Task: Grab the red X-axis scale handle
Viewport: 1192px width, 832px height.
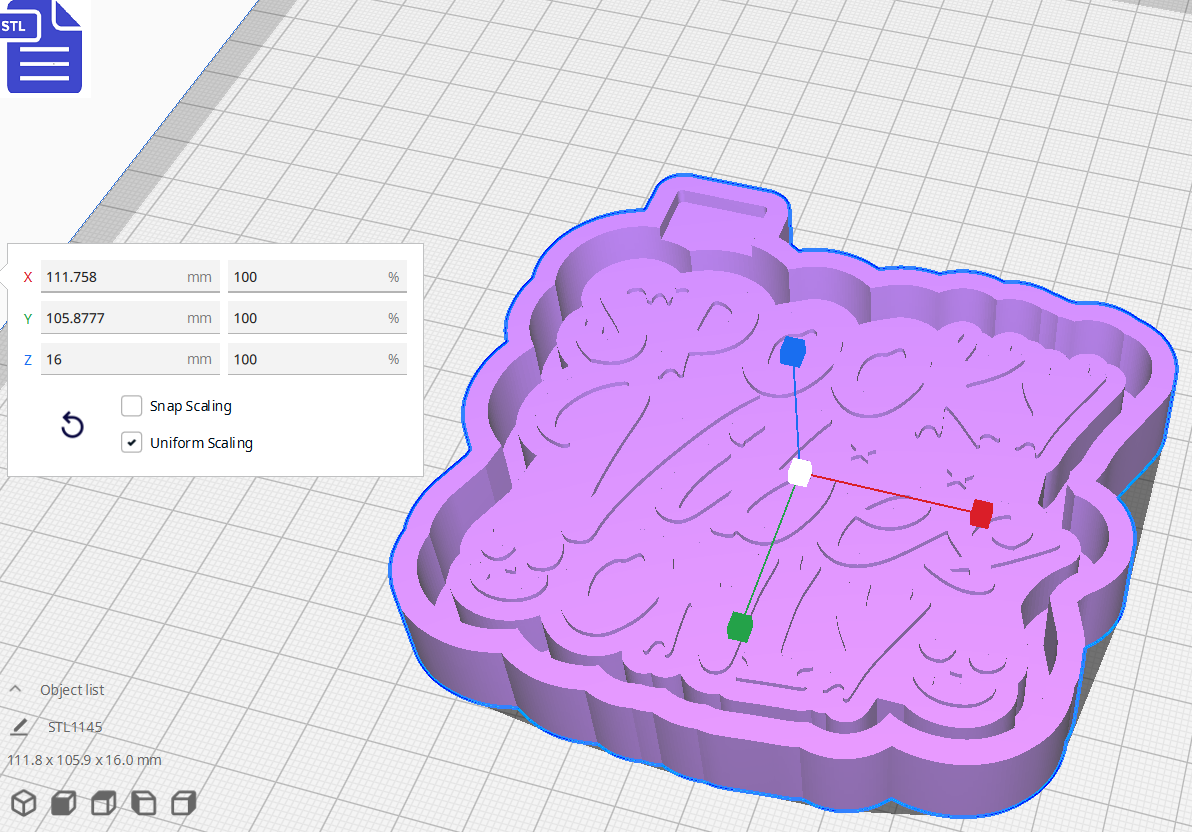Action: (x=979, y=514)
